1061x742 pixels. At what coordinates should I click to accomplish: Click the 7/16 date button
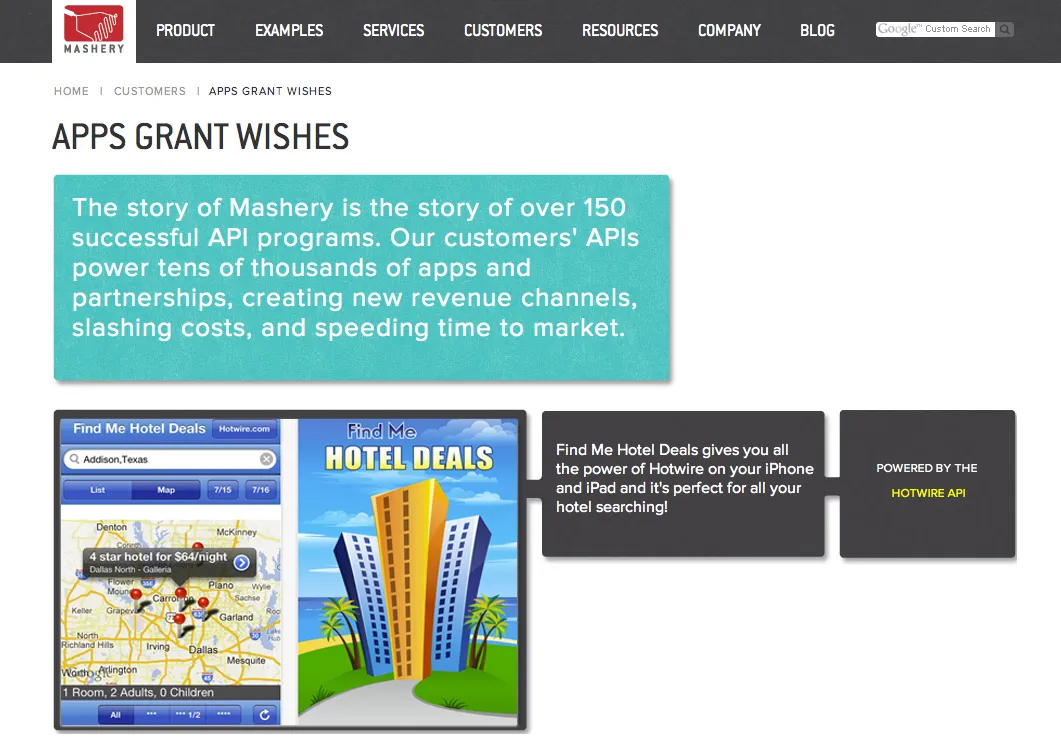[261, 490]
